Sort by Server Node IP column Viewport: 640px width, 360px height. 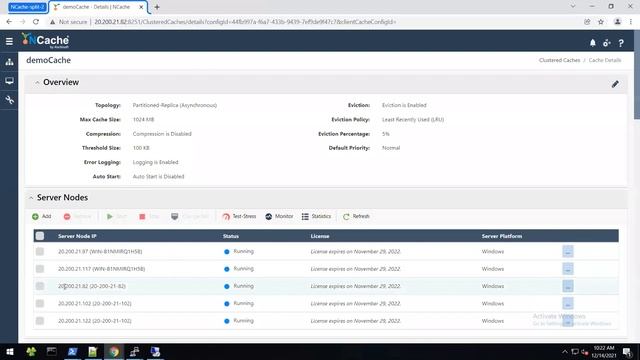[x=77, y=236]
